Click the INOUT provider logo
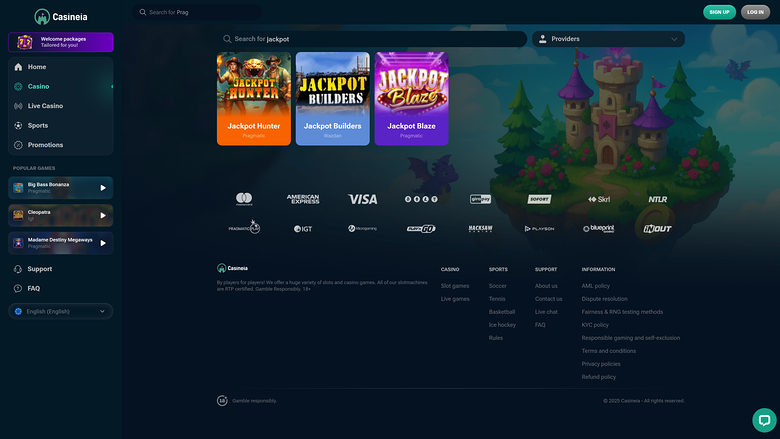This screenshot has width=780, height=439. [658, 229]
